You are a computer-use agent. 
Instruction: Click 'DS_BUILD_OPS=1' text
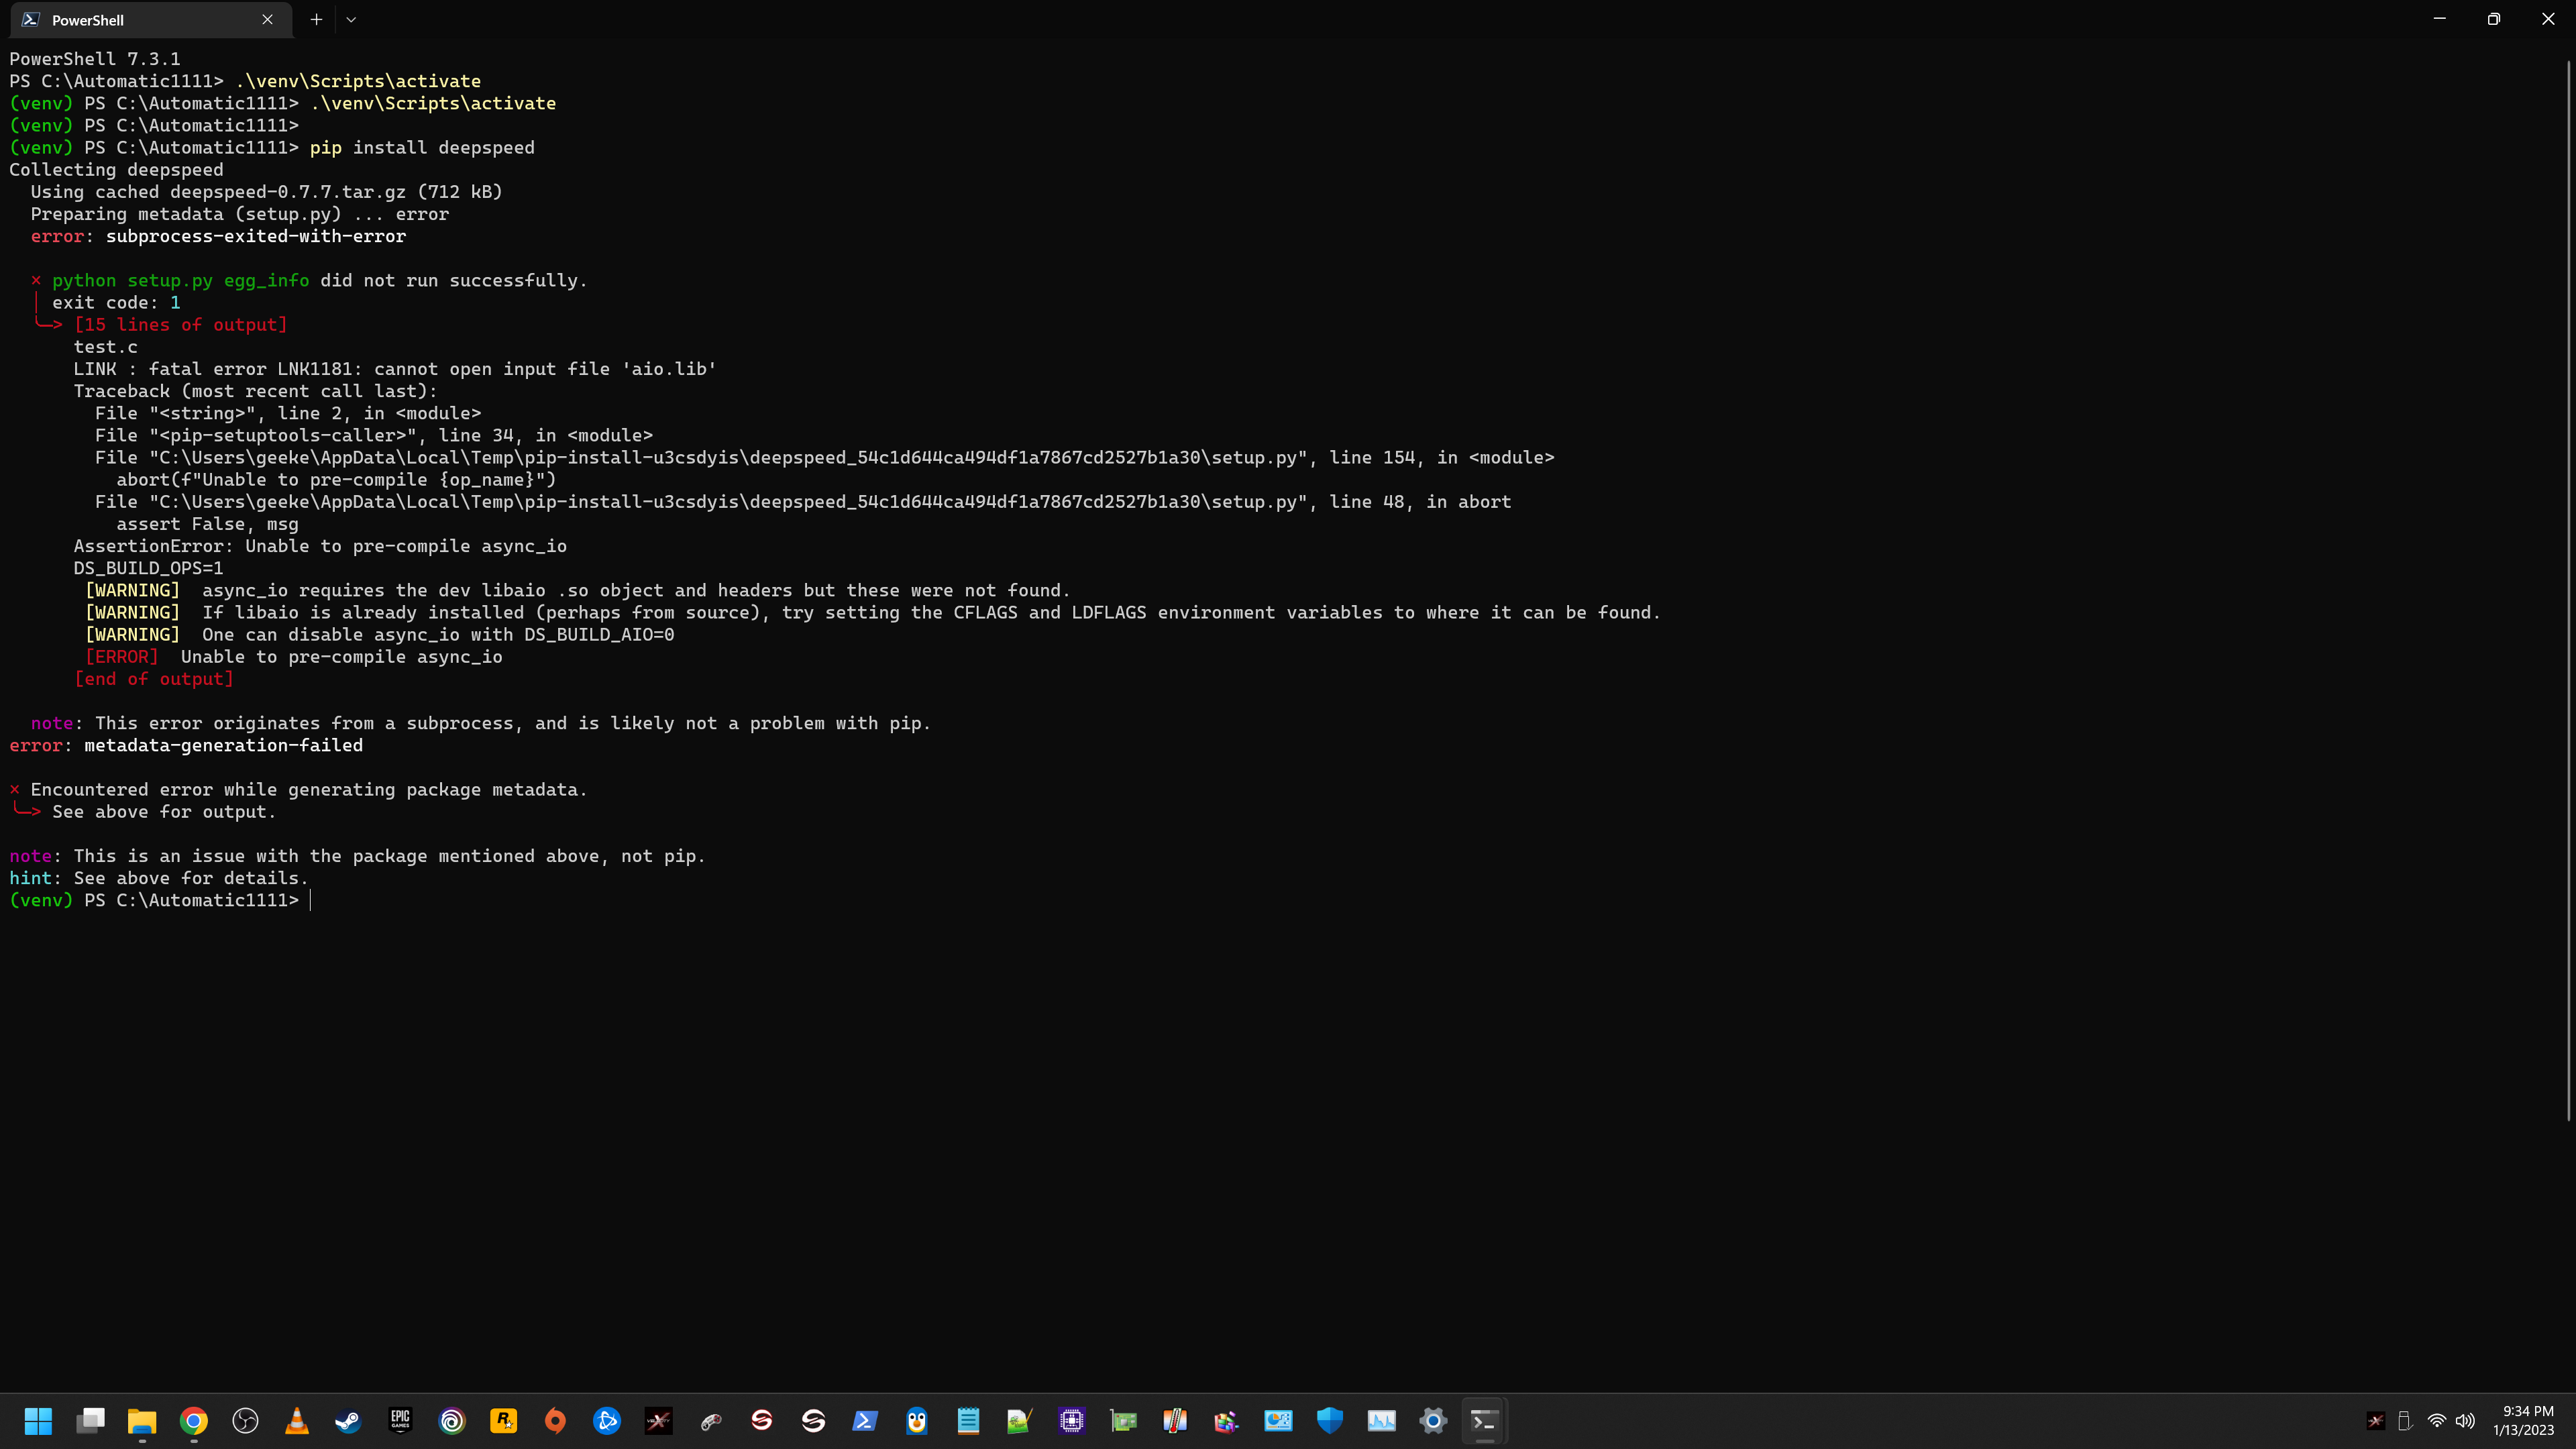[x=148, y=568]
